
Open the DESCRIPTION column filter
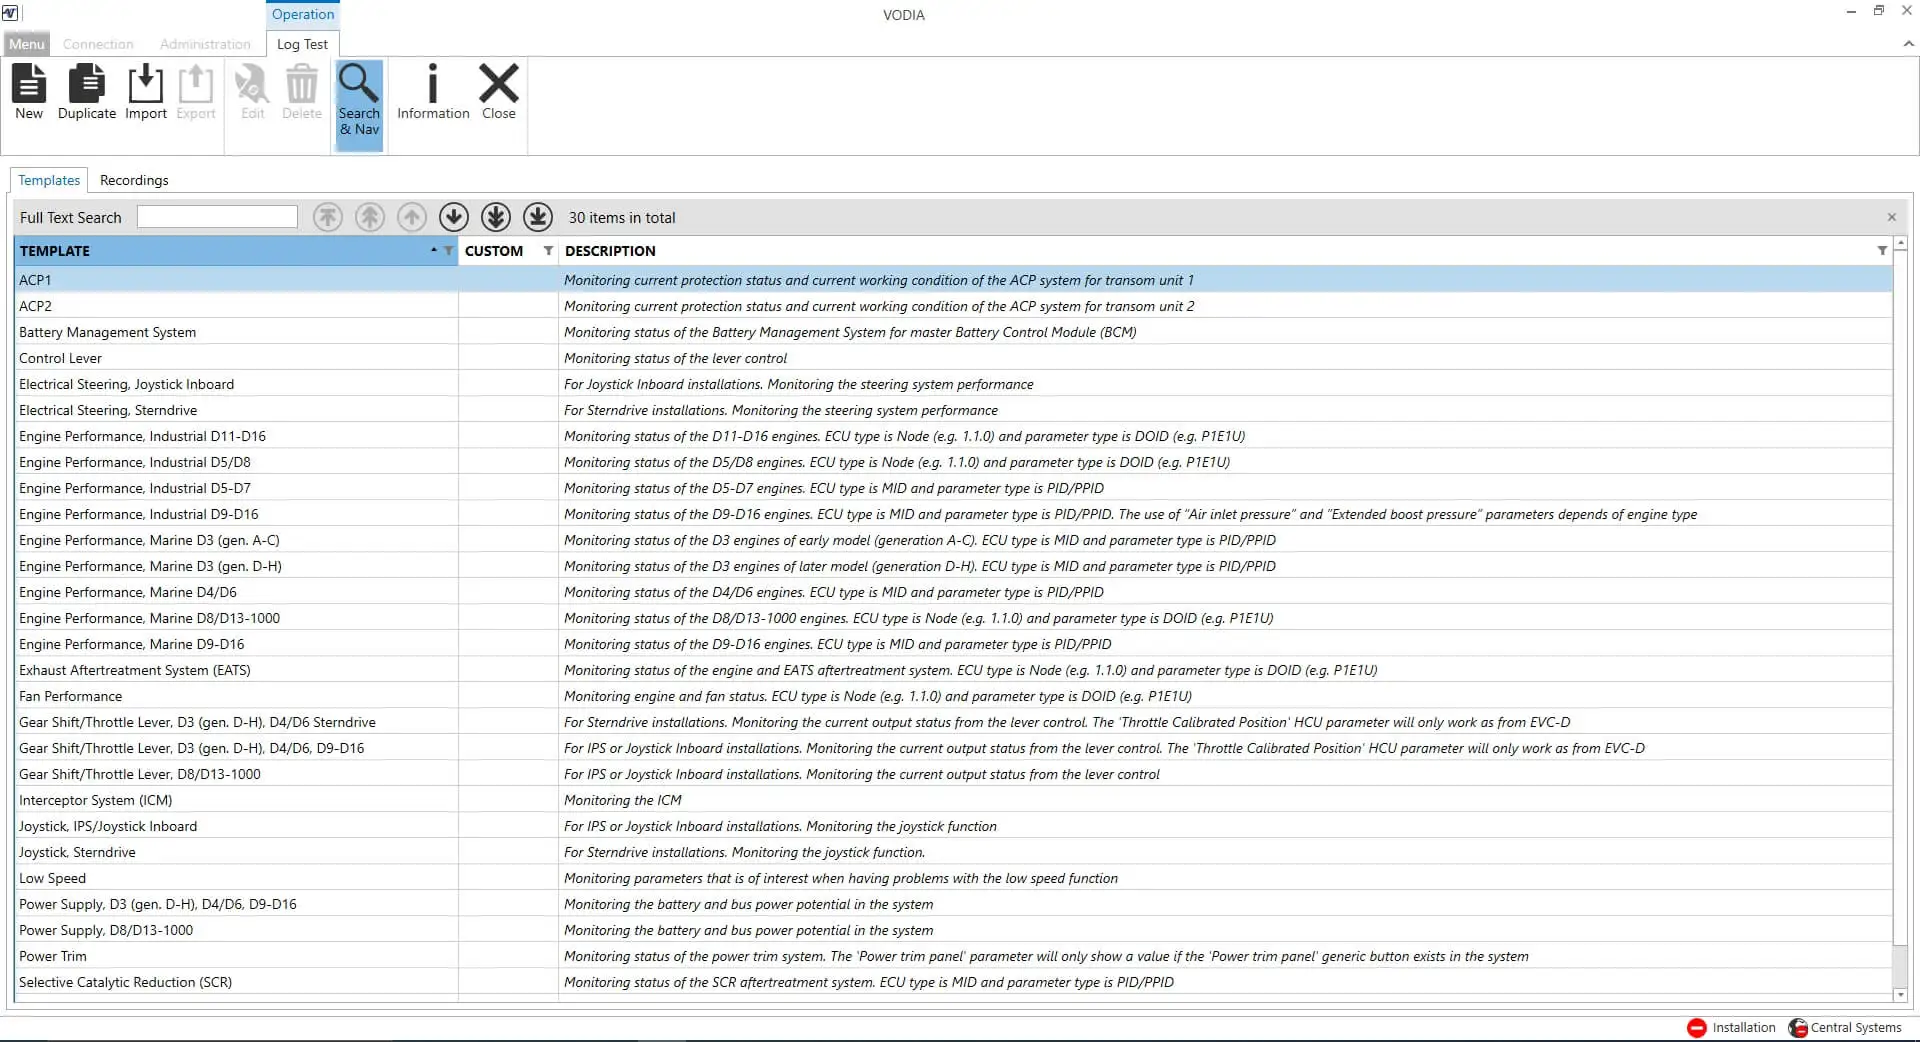pos(1882,251)
